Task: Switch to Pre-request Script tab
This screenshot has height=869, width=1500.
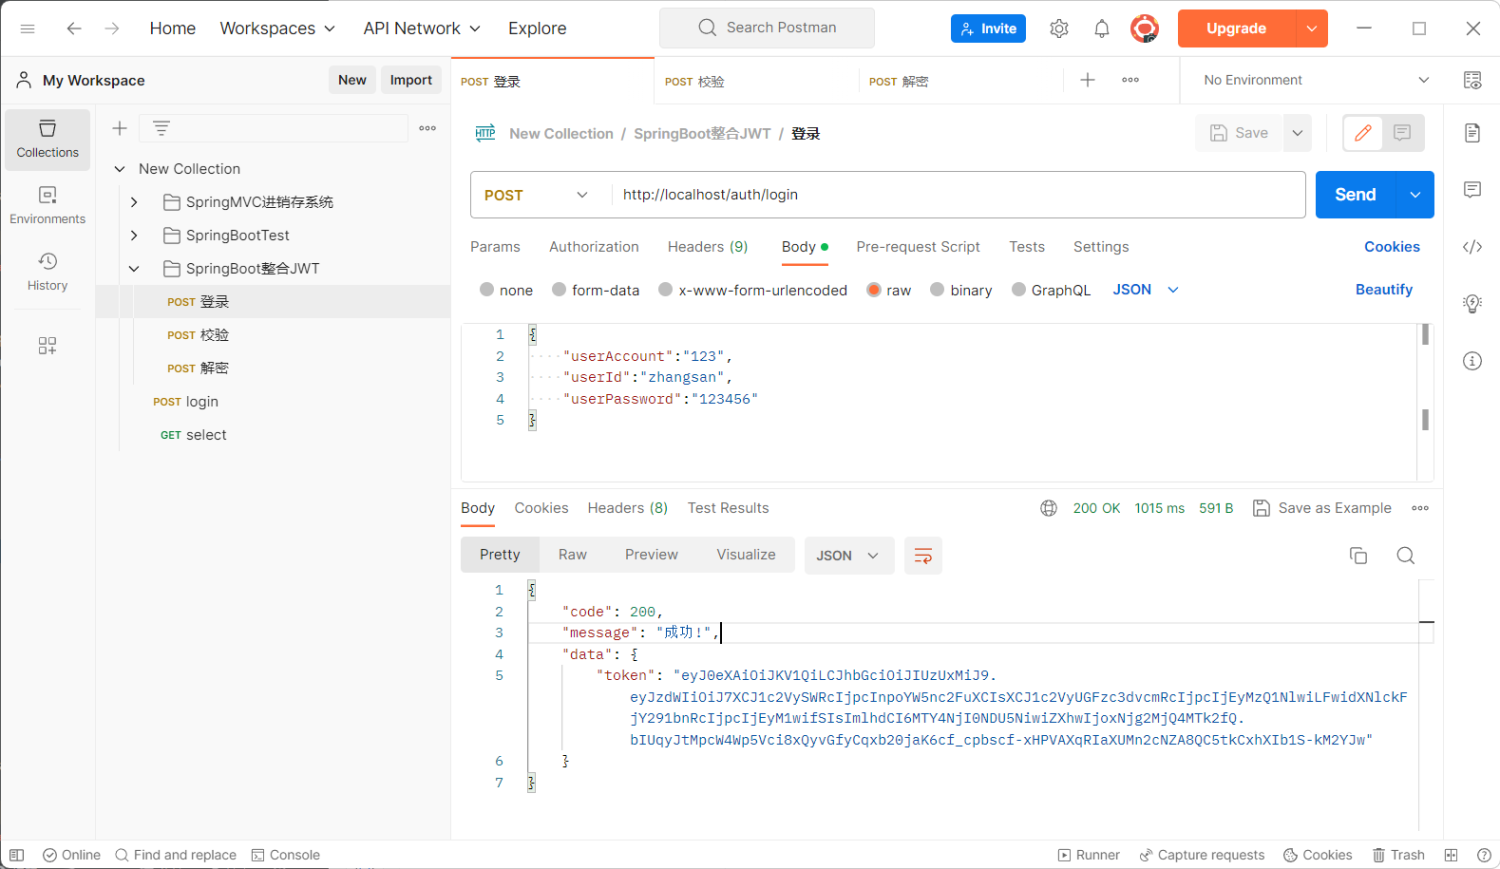Action: pos(918,247)
